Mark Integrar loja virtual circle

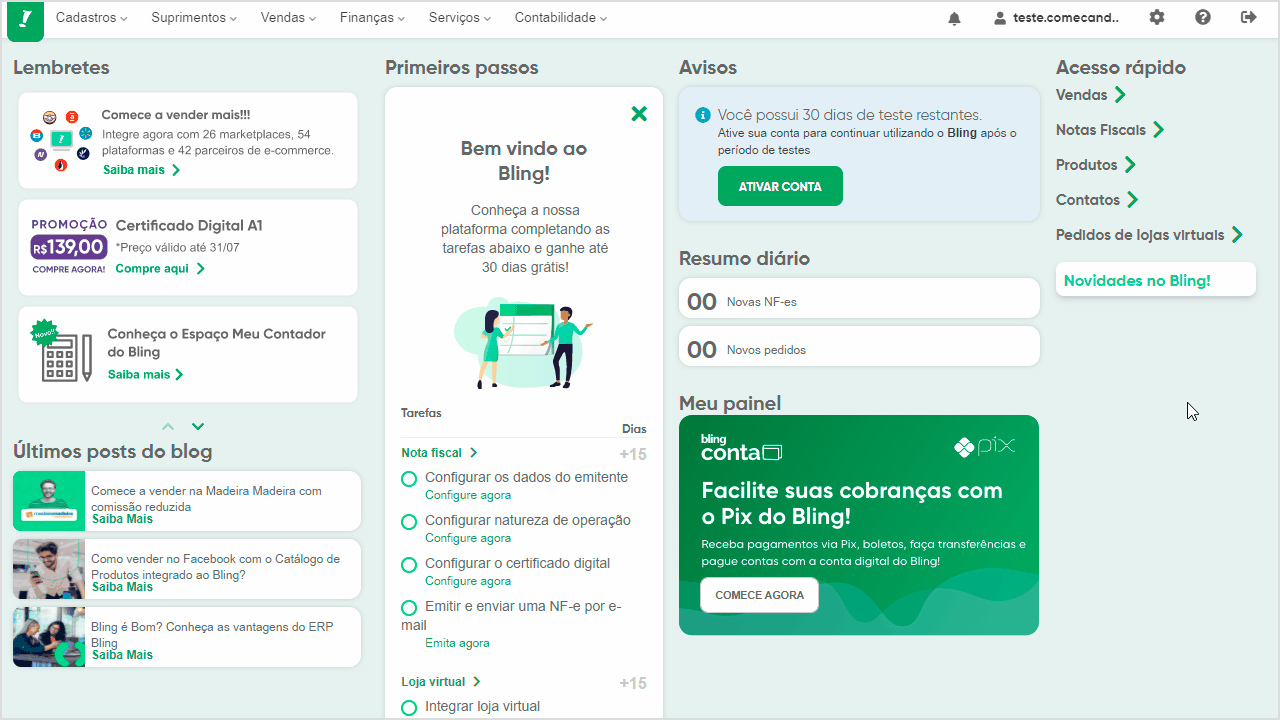409,708
